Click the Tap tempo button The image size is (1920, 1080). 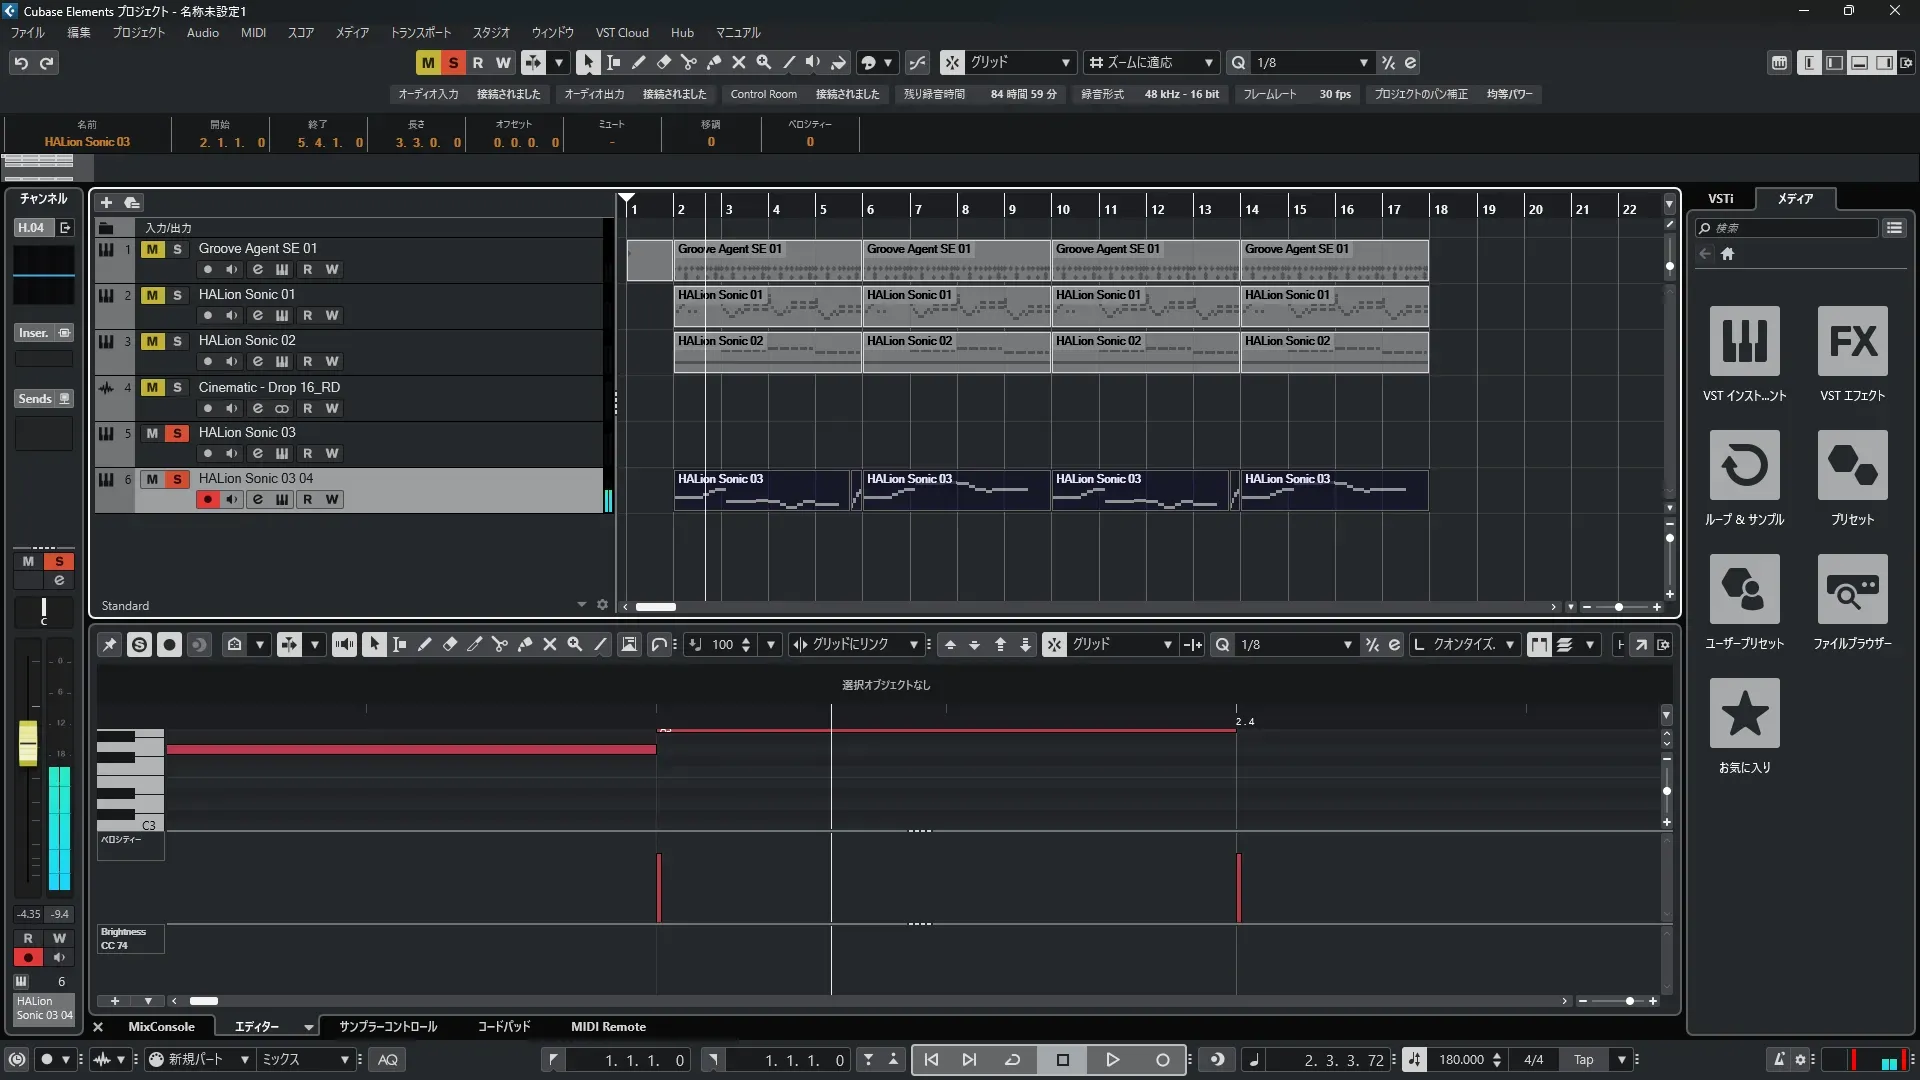tap(1583, 1060)
